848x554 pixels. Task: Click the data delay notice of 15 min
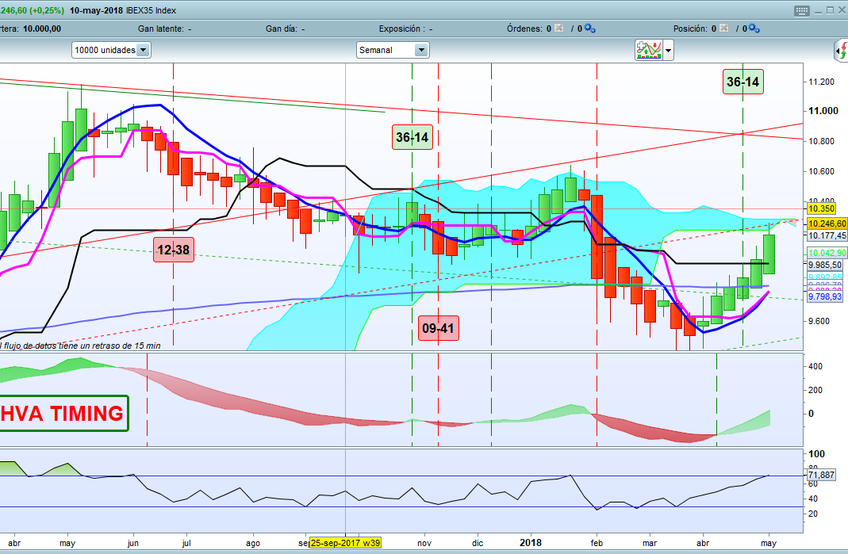click(80, 345)
